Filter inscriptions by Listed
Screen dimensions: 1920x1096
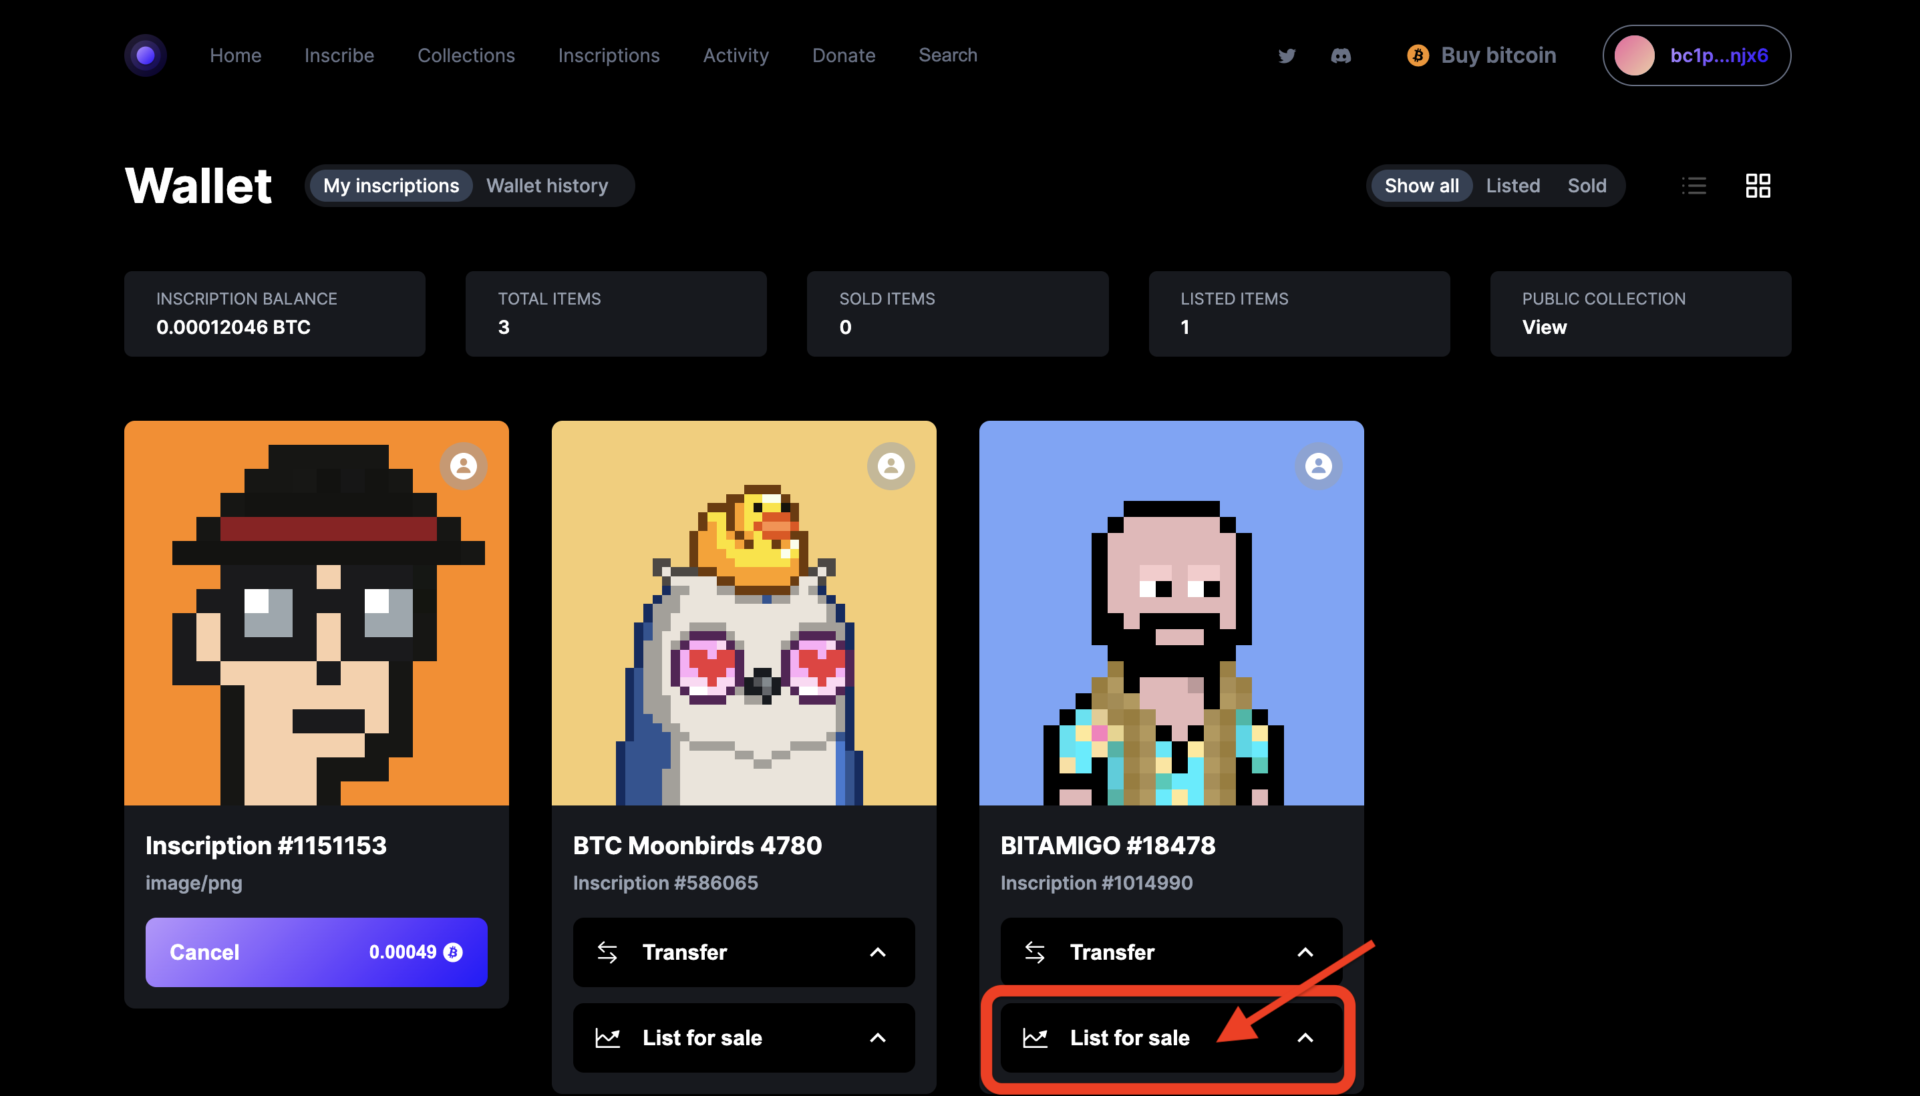pyautogui.click(x=1512, y=186)
